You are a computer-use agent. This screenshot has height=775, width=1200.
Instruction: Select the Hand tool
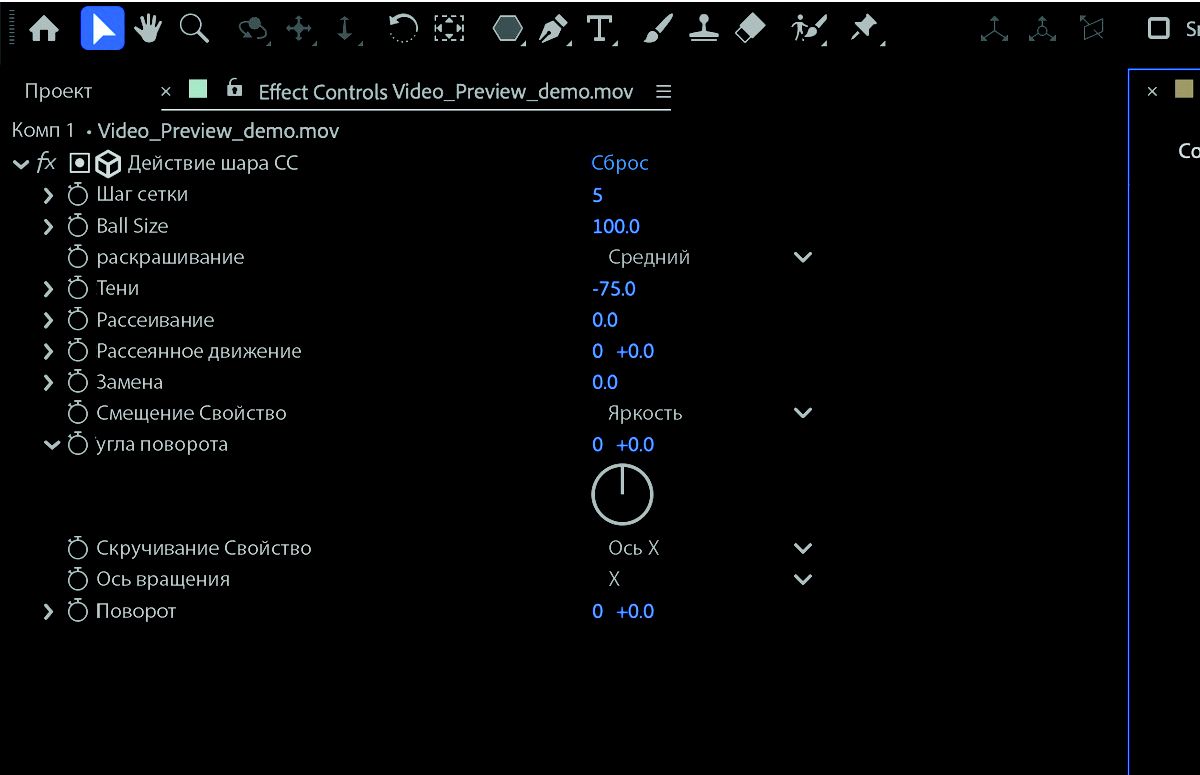[149, 28]
